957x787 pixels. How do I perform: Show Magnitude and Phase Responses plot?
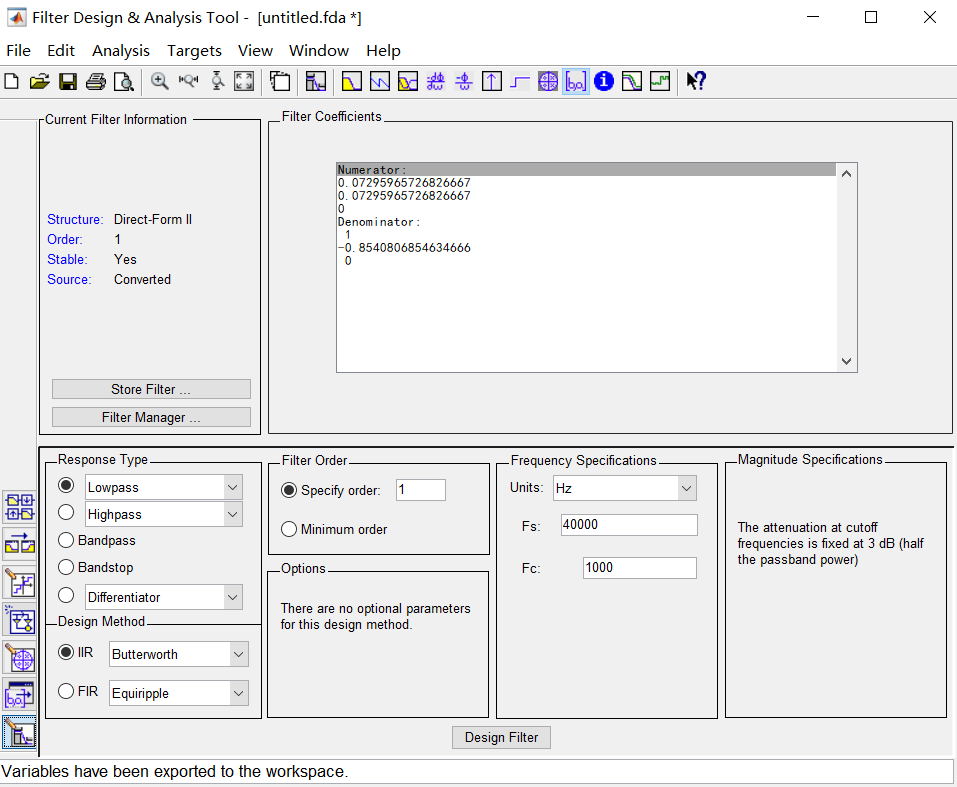pos(408,81)
